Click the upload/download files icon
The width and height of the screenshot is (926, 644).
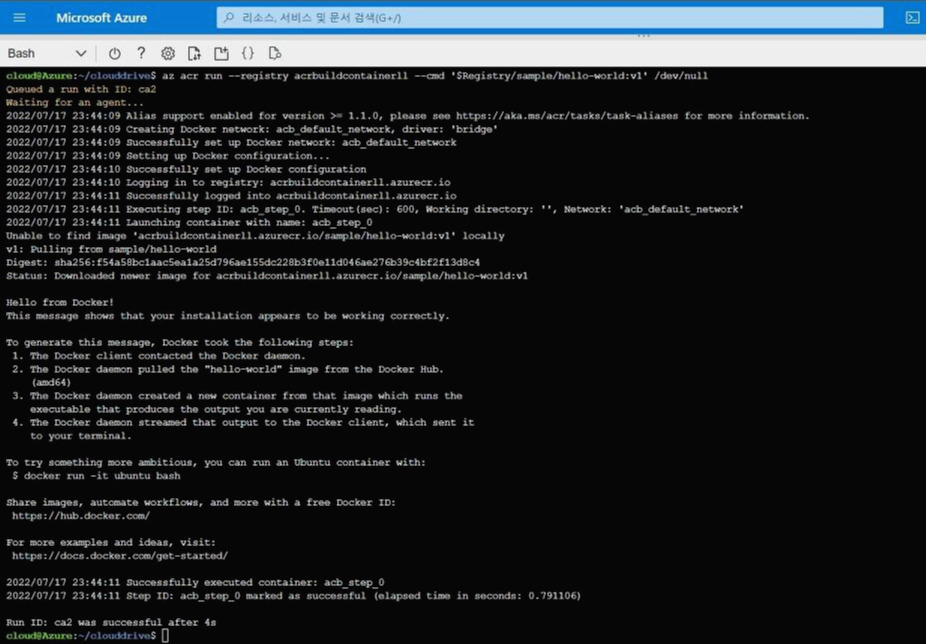(x=194, y=53)
